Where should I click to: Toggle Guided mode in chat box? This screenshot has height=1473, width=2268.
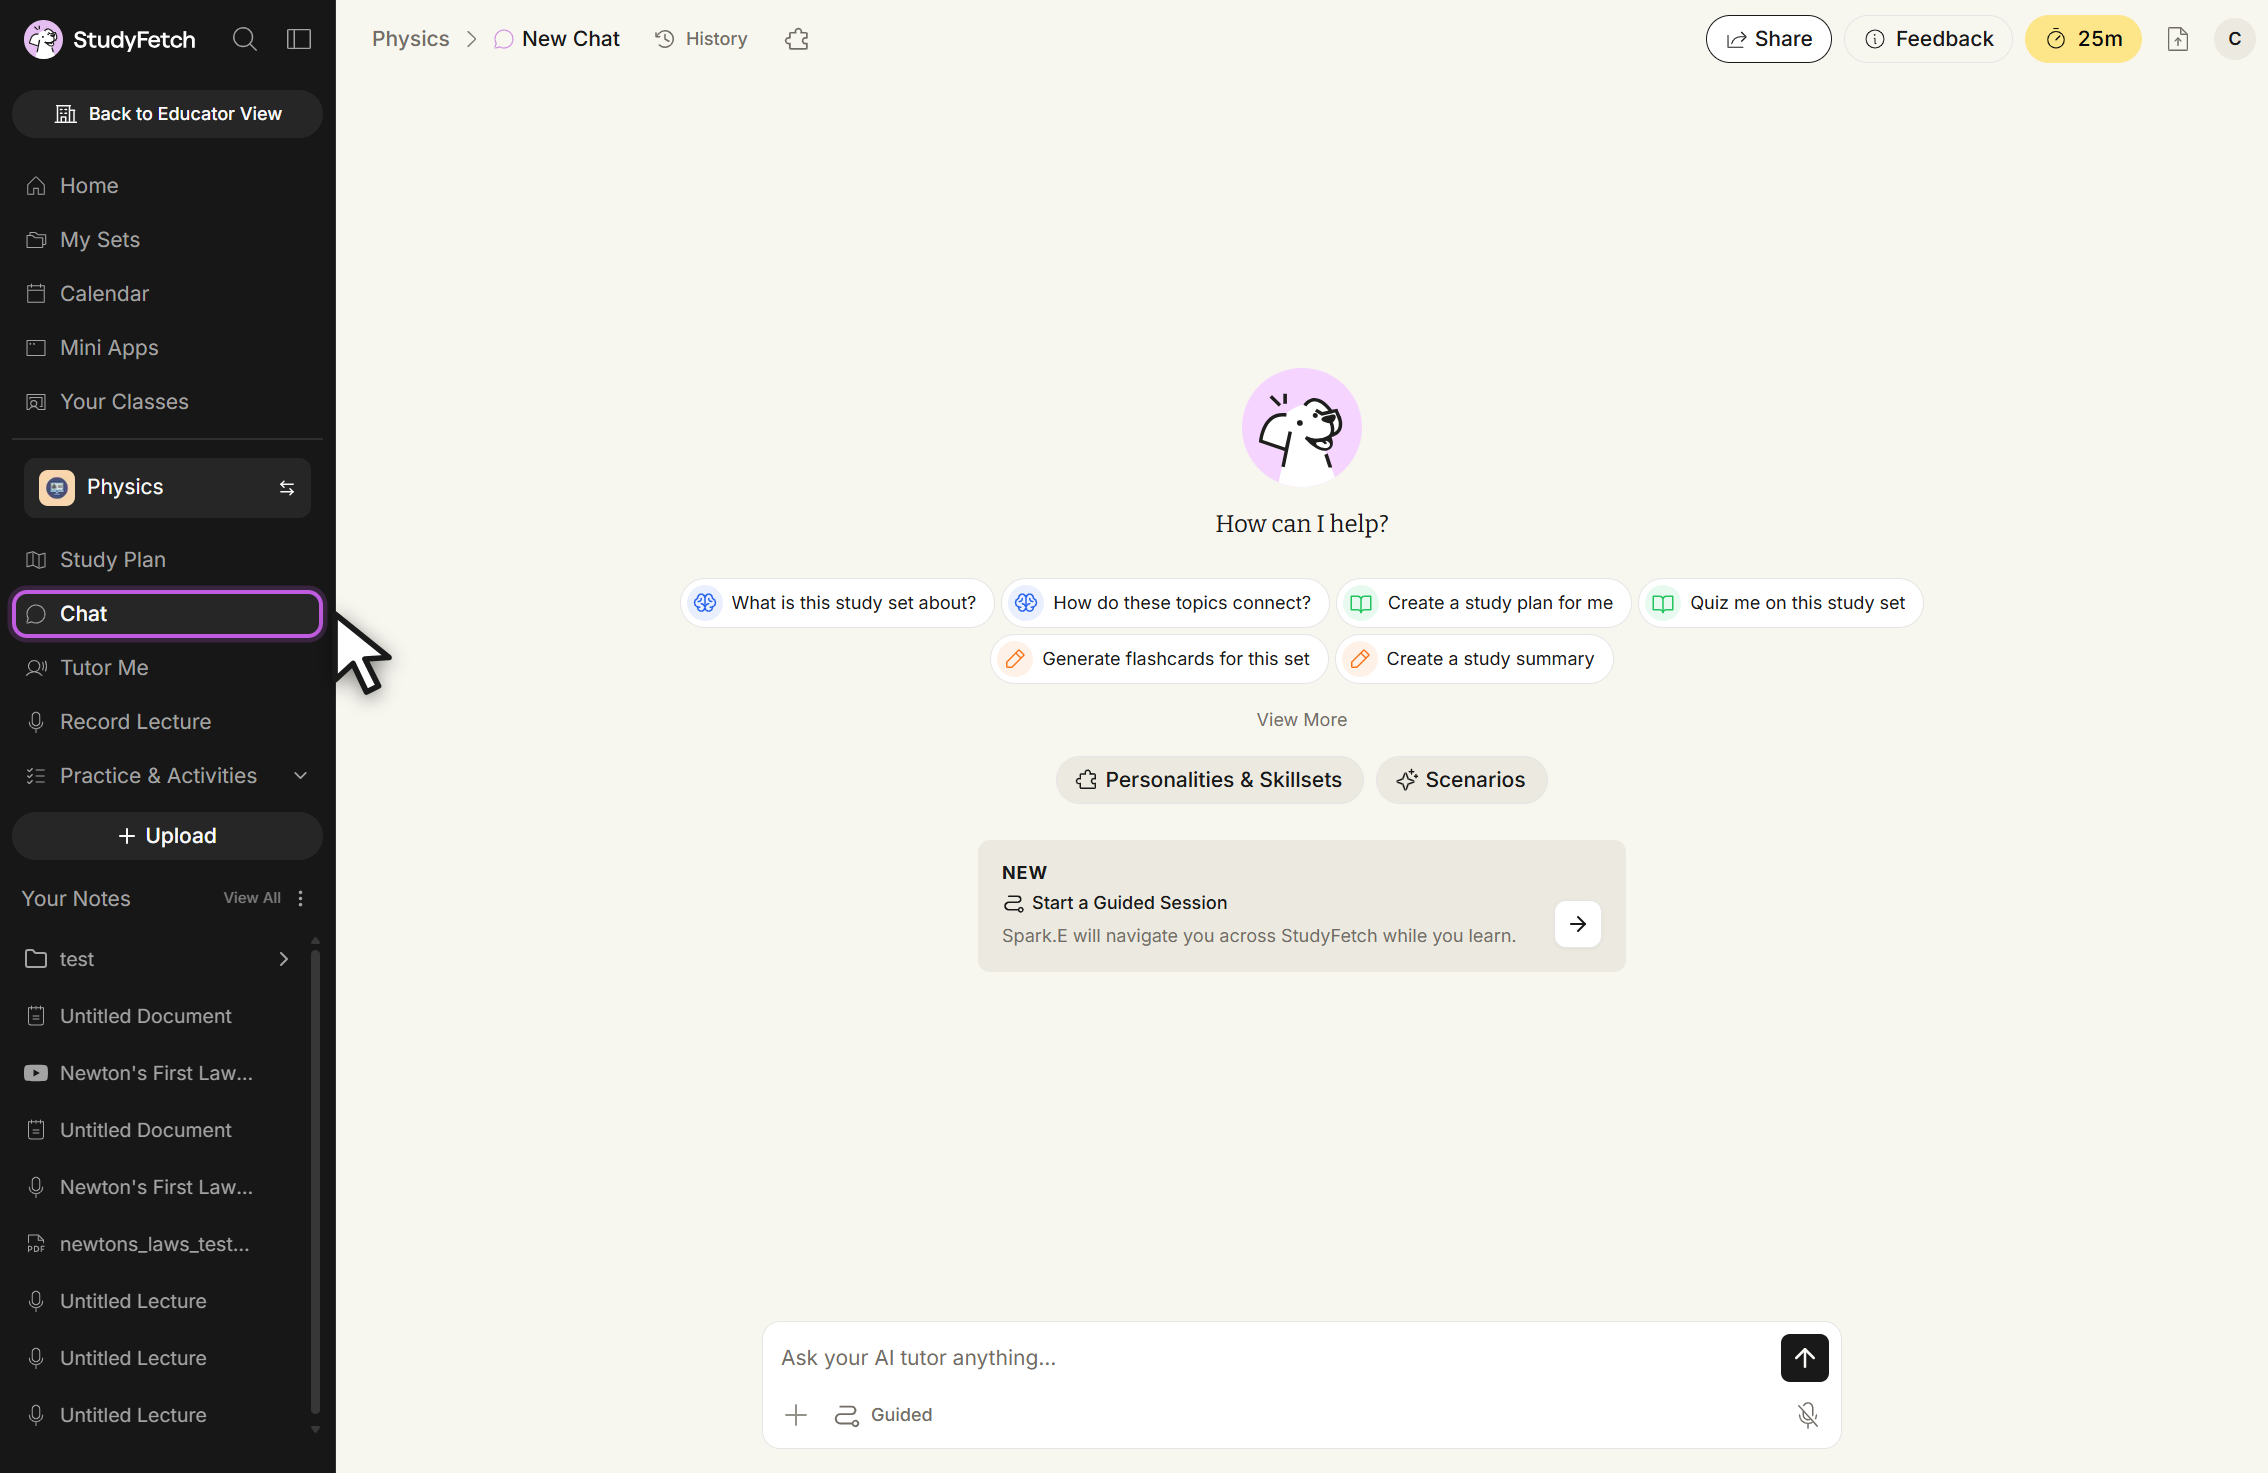point(884,1415)
